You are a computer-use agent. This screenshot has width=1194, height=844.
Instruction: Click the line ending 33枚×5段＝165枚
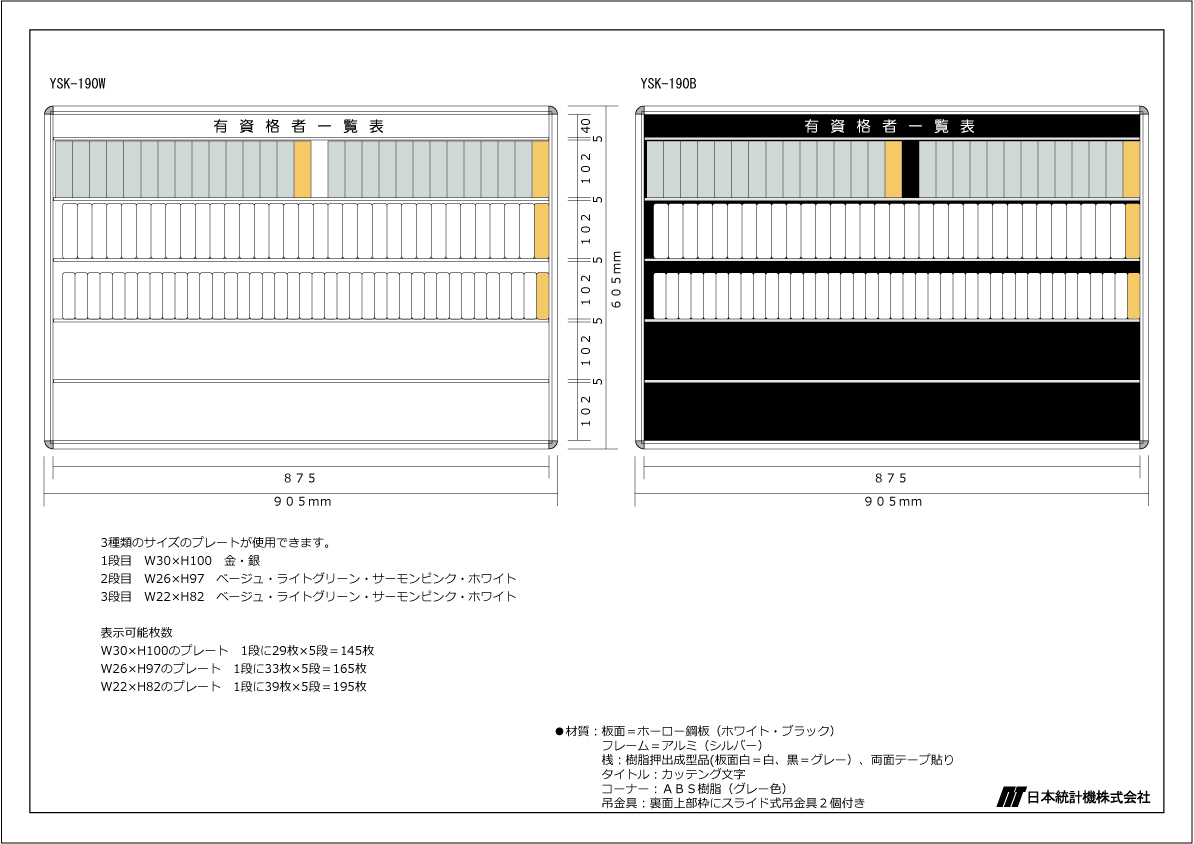click(234, 669)
